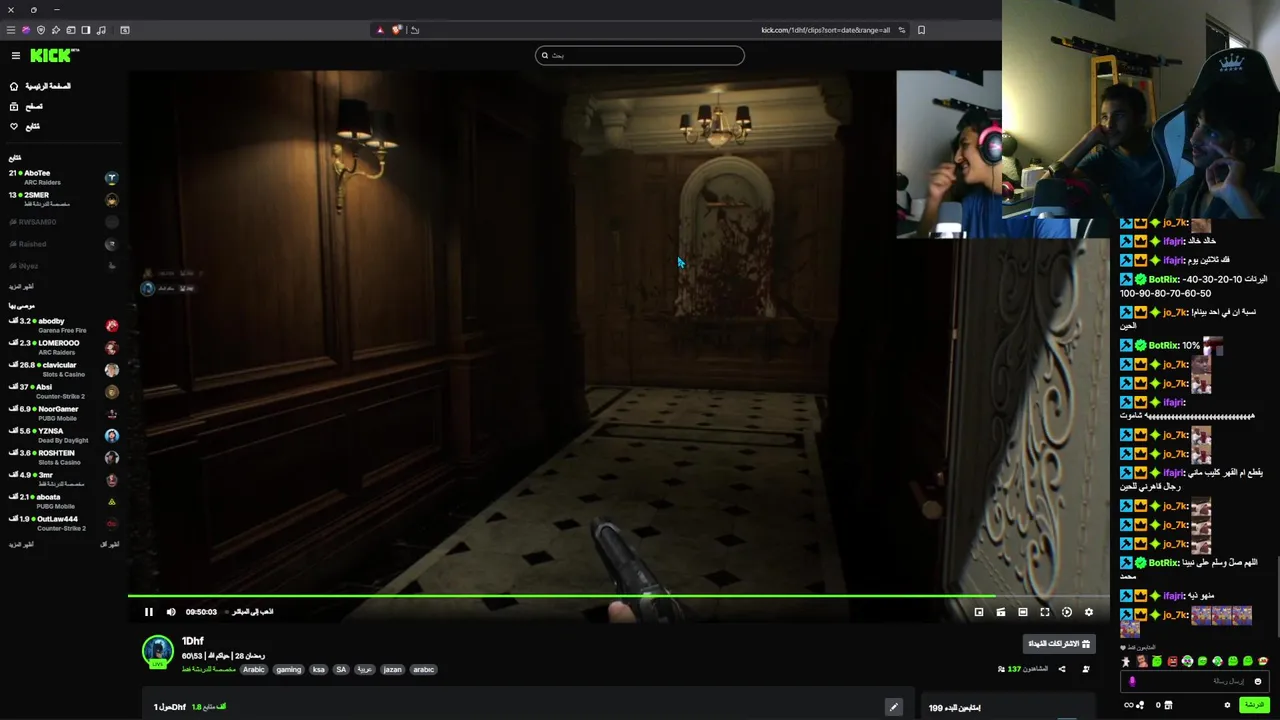Click the chat message input field
The height and width of the screenshot is (720, 1280).
click(x=1195, y=681)
